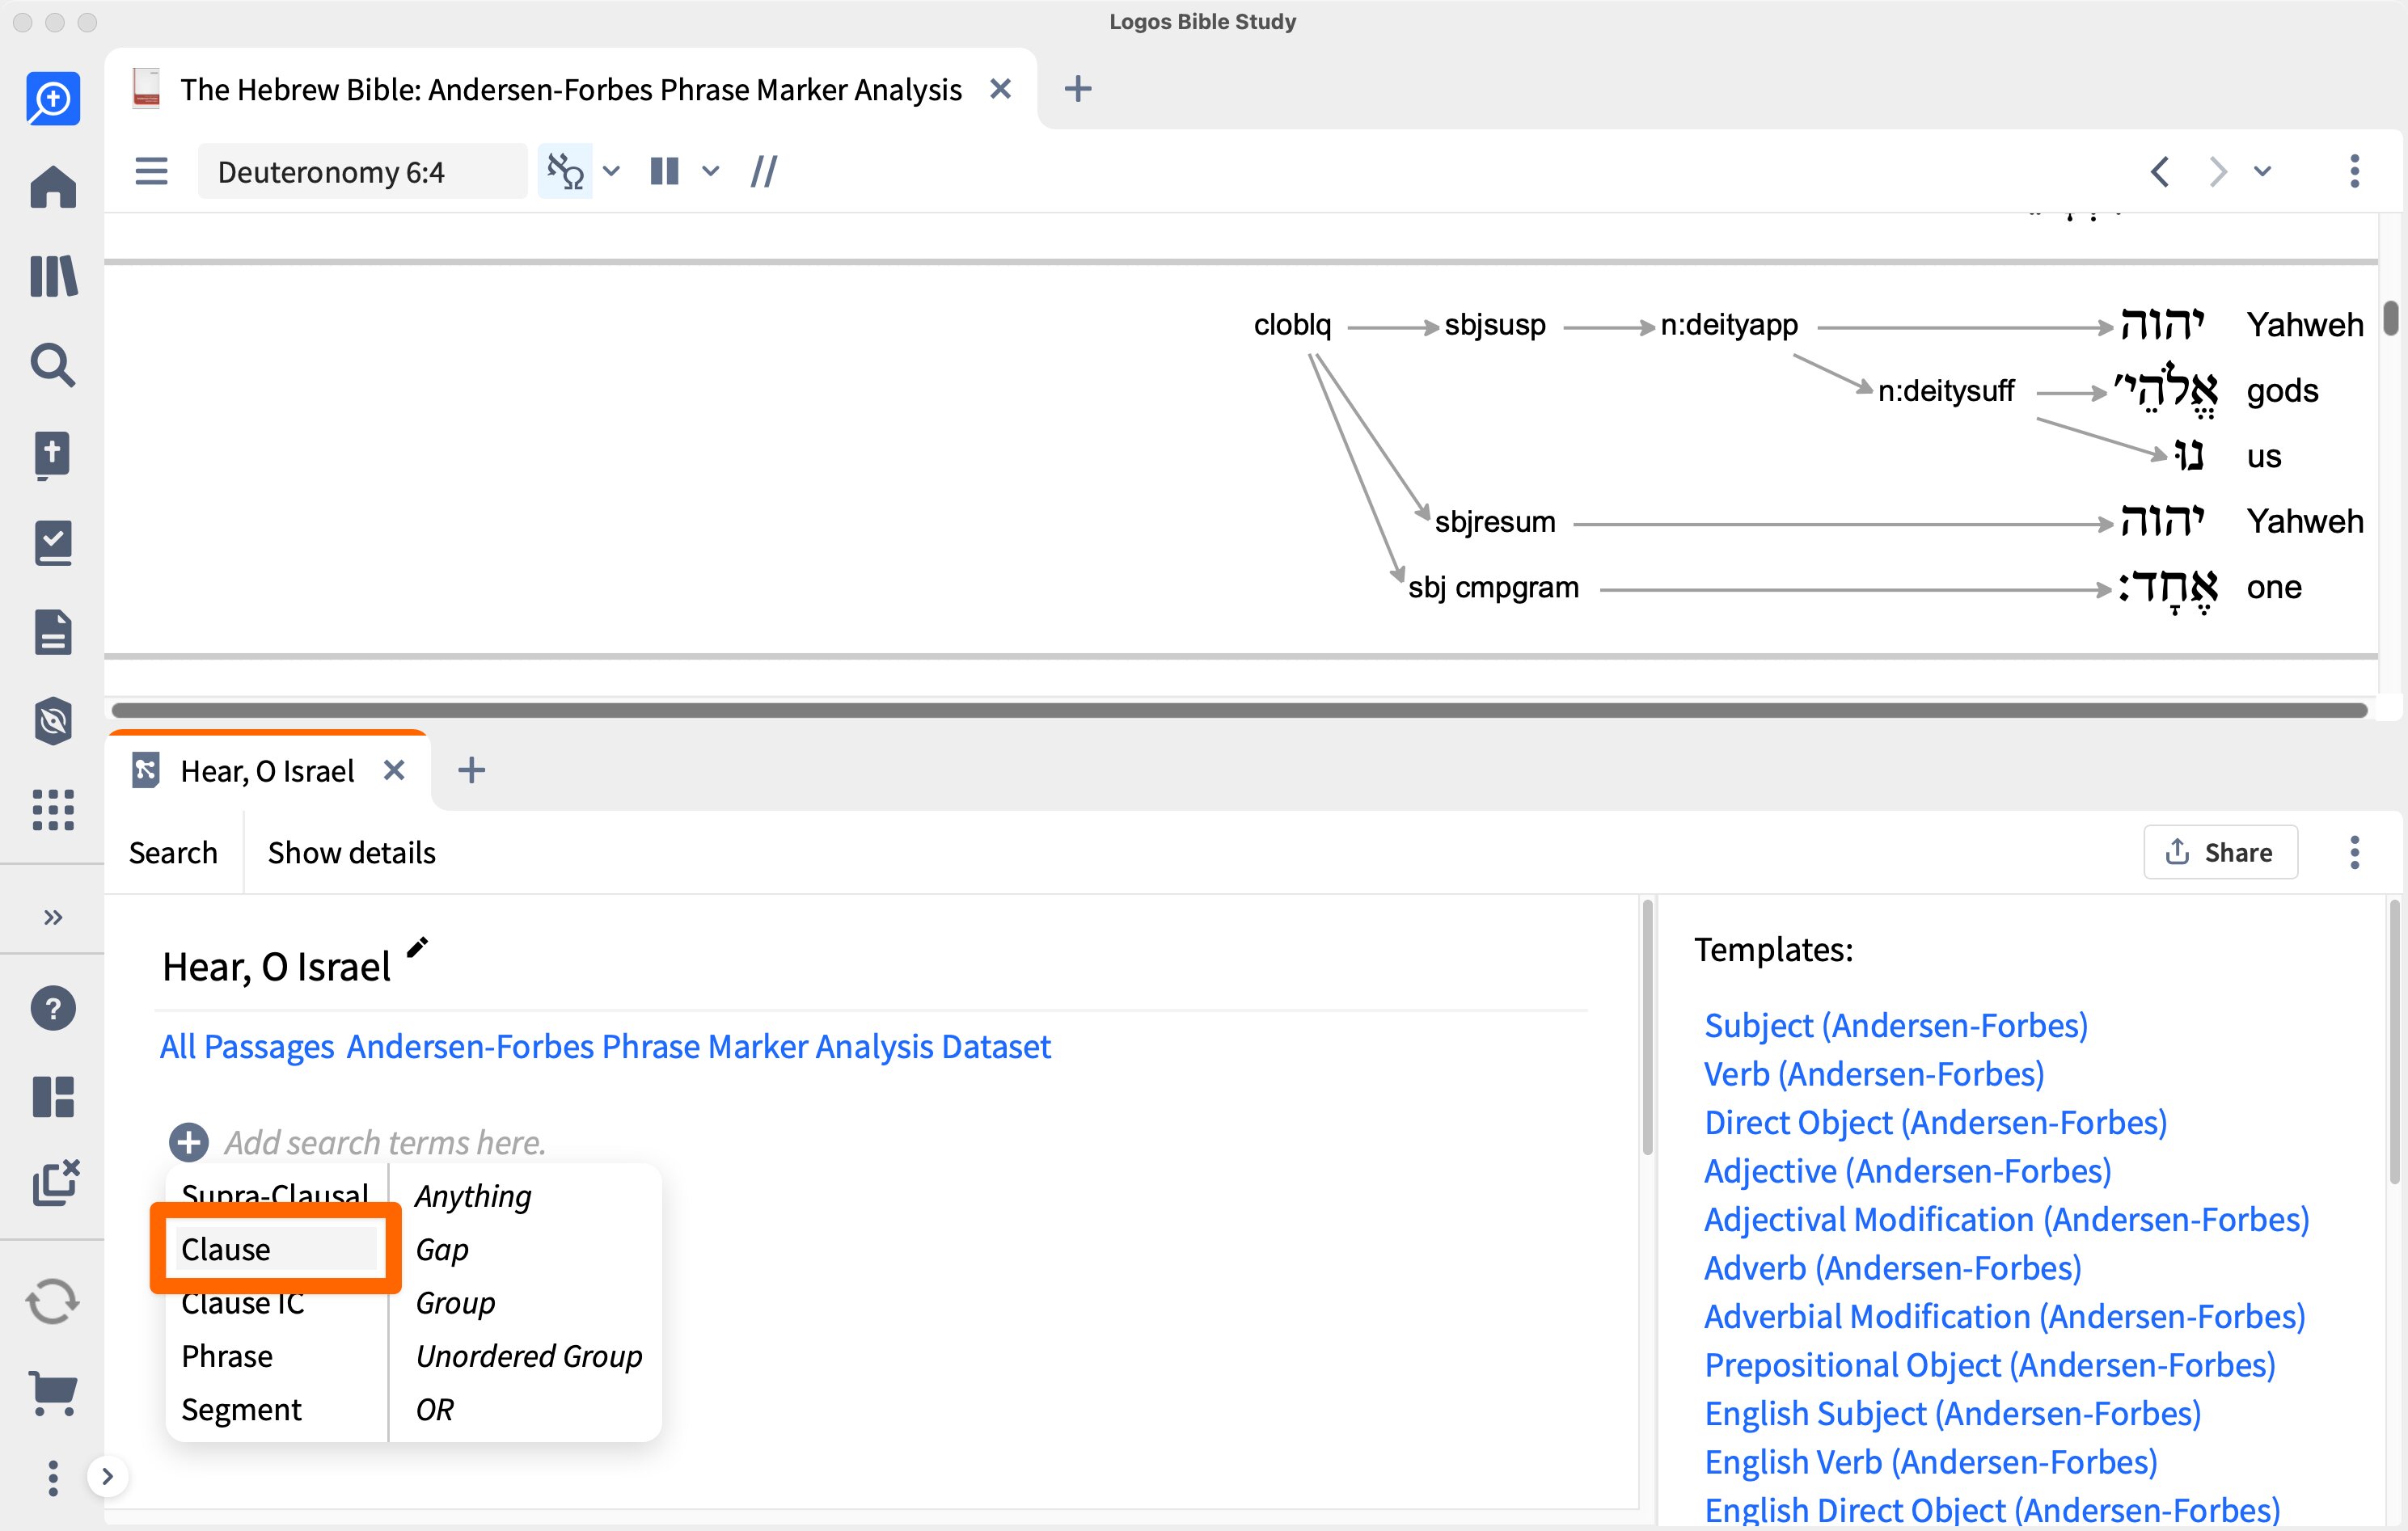2408x1531 pixels.
Task: Click Show details
Action: [x=352, y=853]
